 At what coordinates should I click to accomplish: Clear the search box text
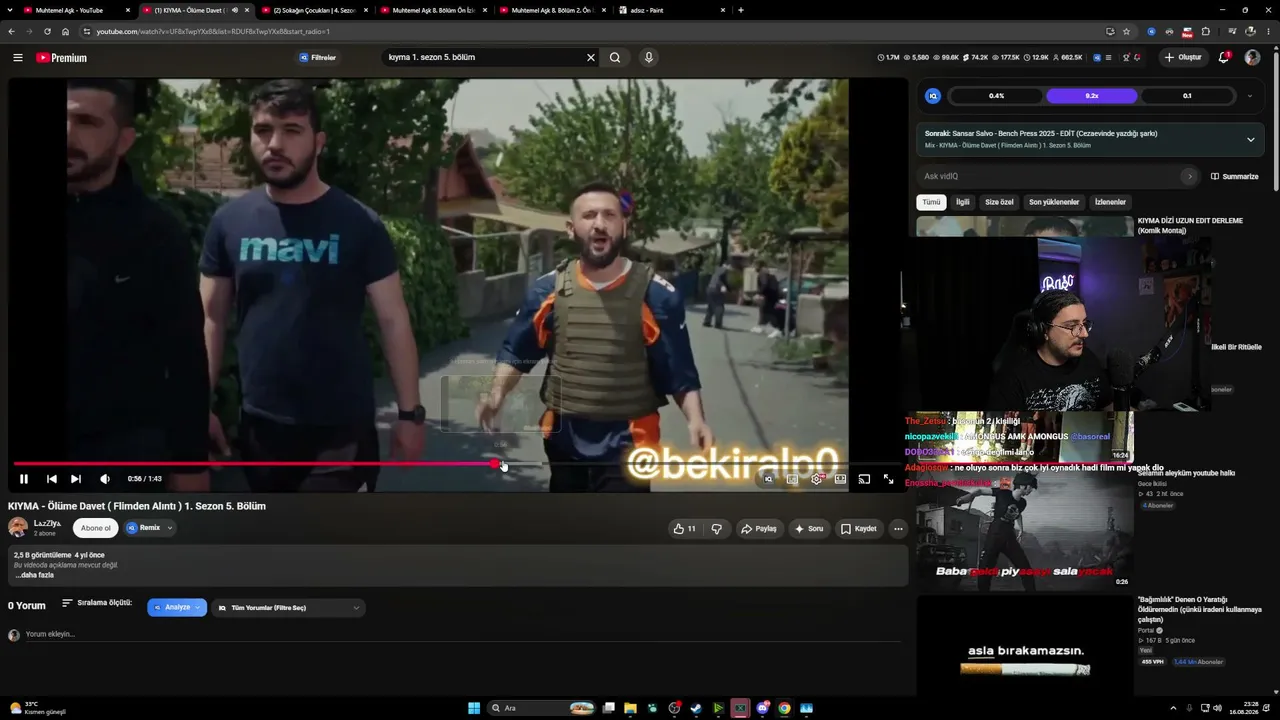[591, 58]
